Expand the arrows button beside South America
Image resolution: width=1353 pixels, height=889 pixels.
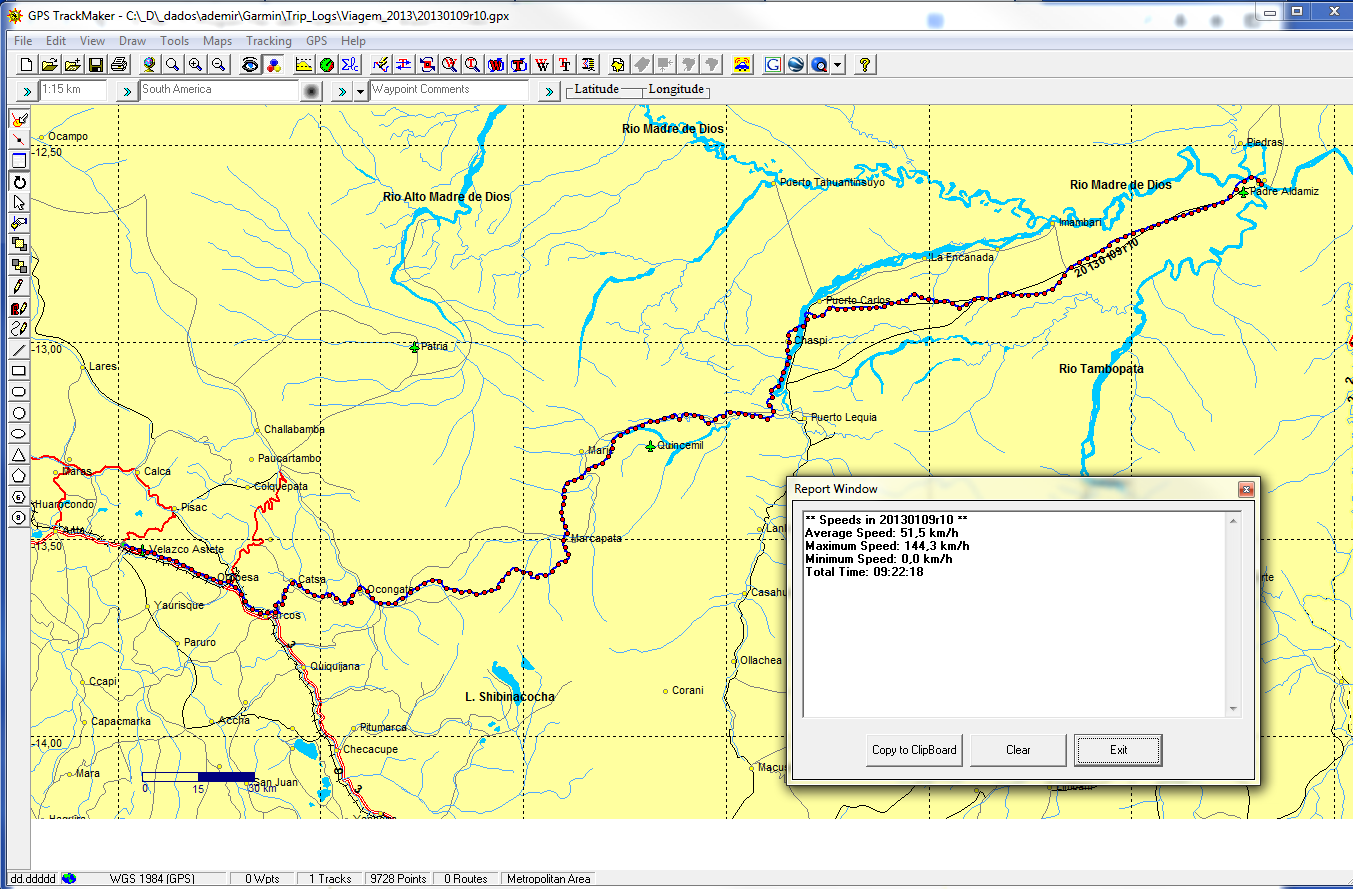click(127, 92)
